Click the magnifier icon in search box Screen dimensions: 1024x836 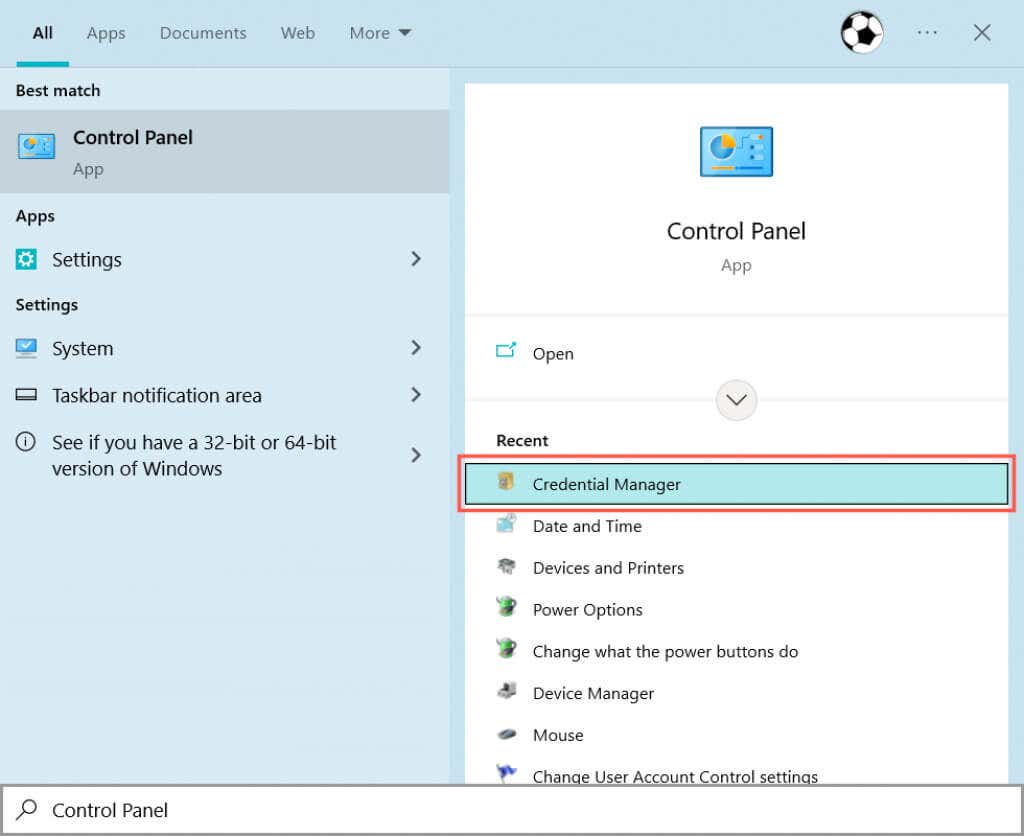tap(27, 810)
